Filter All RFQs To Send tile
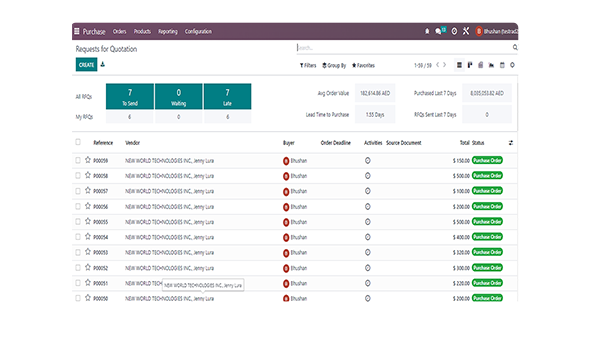The image size is (590, 360). pos(130,97)
